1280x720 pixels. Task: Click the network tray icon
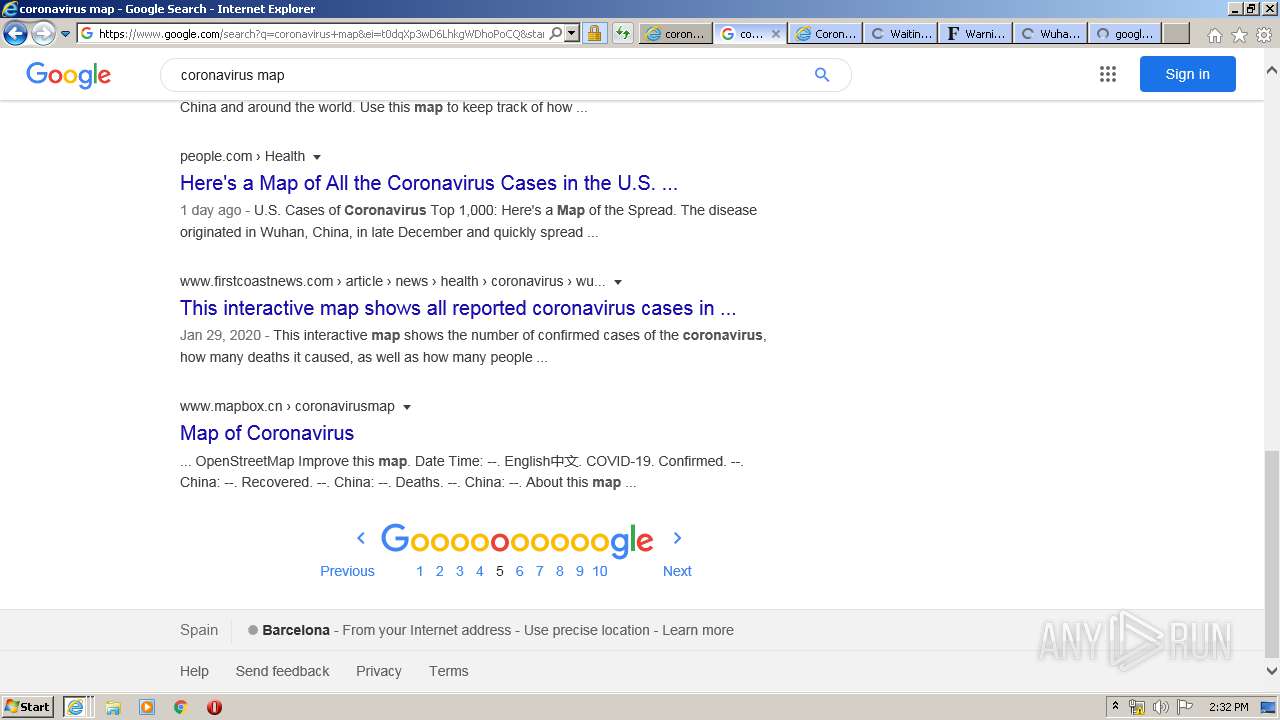[1137, 707]
